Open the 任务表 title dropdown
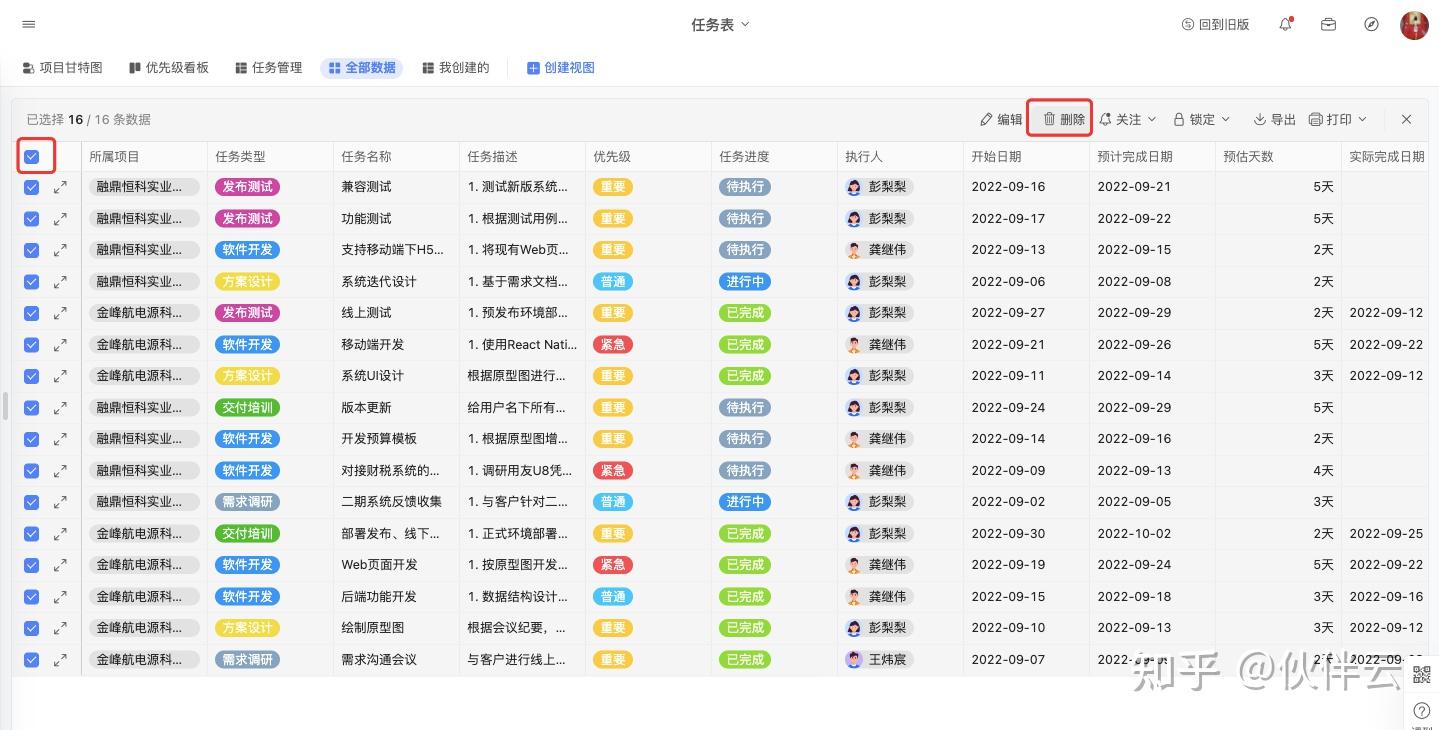This screenshot has height=730, width=1439. (720, 24)
